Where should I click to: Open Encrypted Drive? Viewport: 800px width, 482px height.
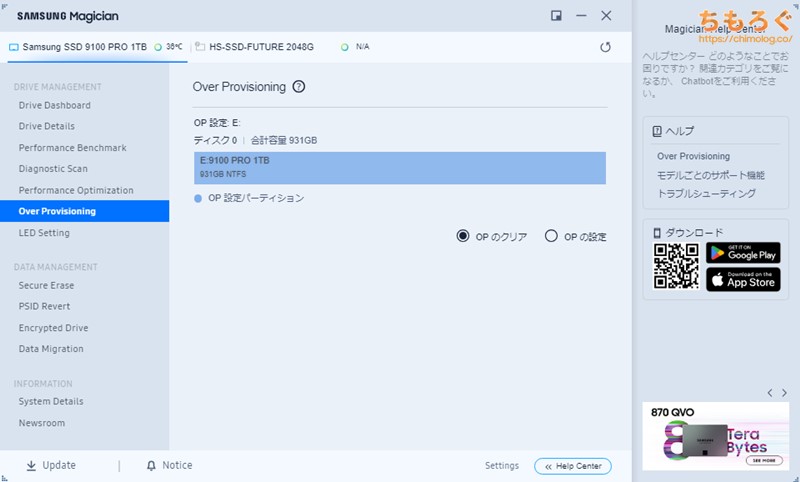(54, 327)
